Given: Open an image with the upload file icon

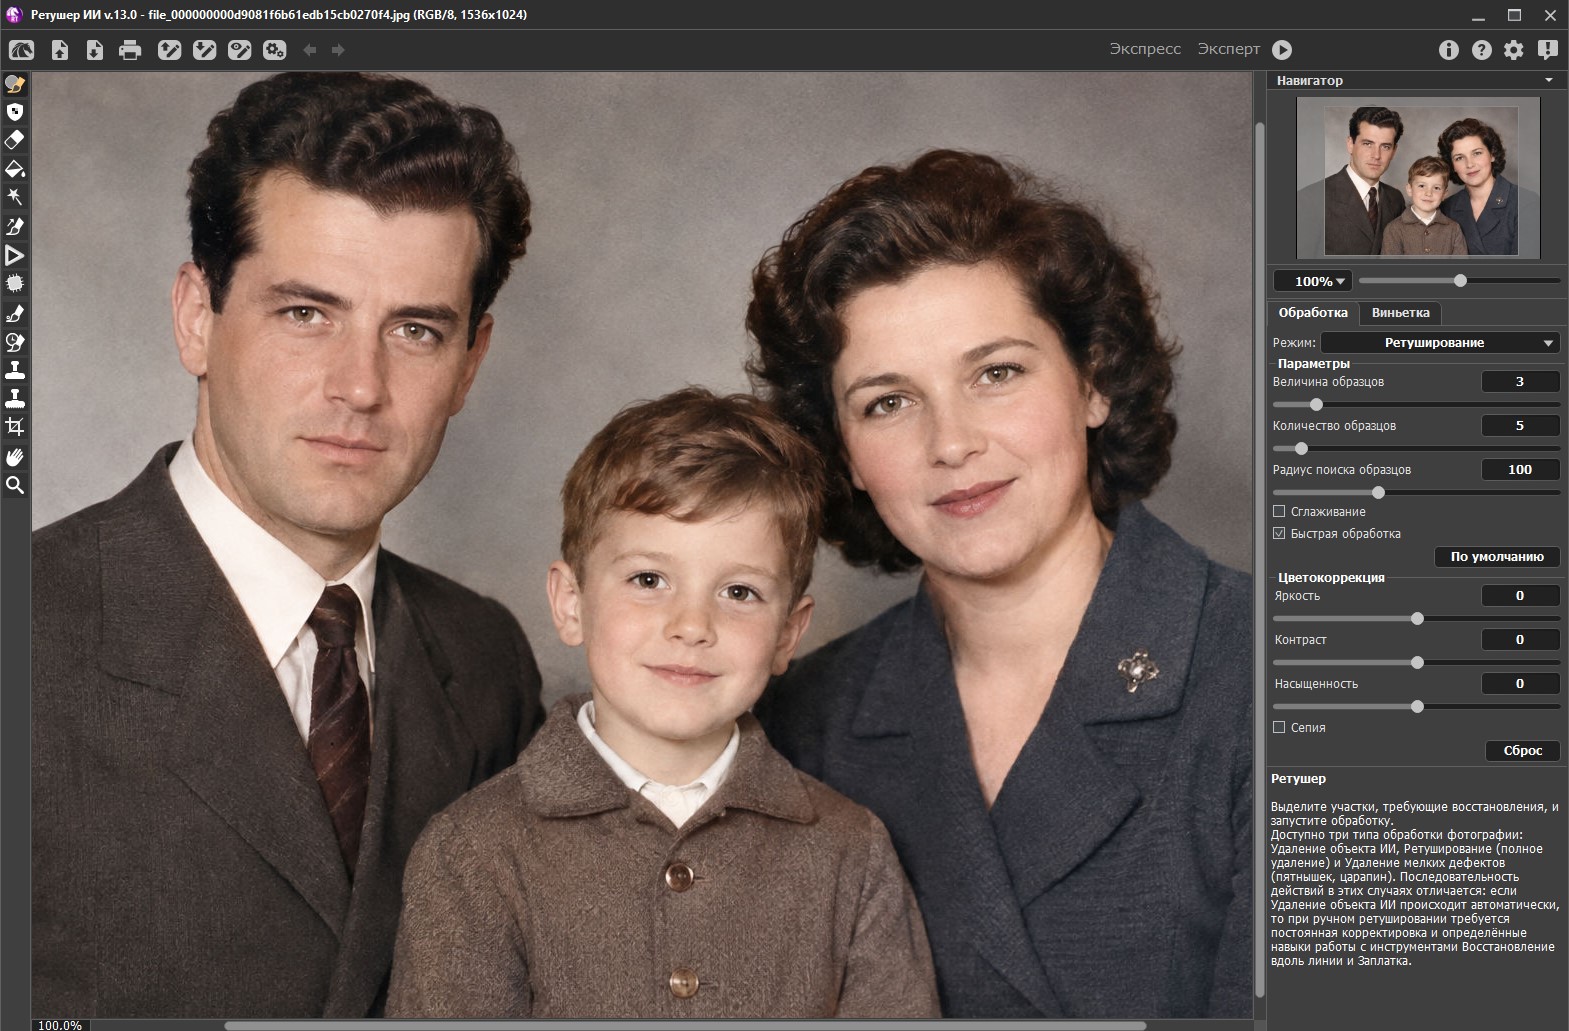Looking at the screenshot, I should pyautogui.click(x=60, y=50).
